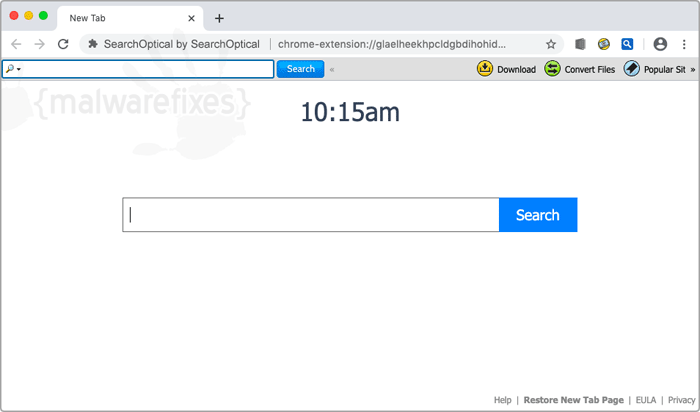Click the green Convert Files toolbar icon
This screenshot has height=412, width=700.
552,69
